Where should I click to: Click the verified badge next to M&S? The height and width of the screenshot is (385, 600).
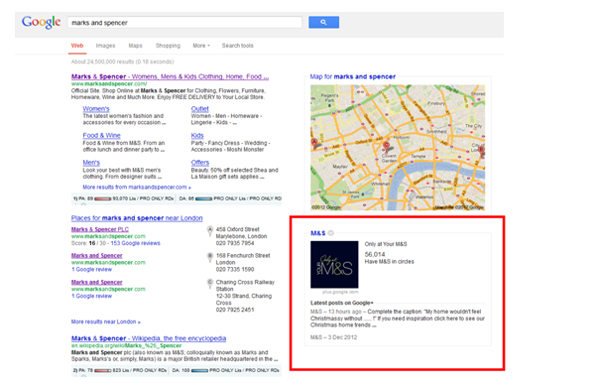click(x=331, y=233)
